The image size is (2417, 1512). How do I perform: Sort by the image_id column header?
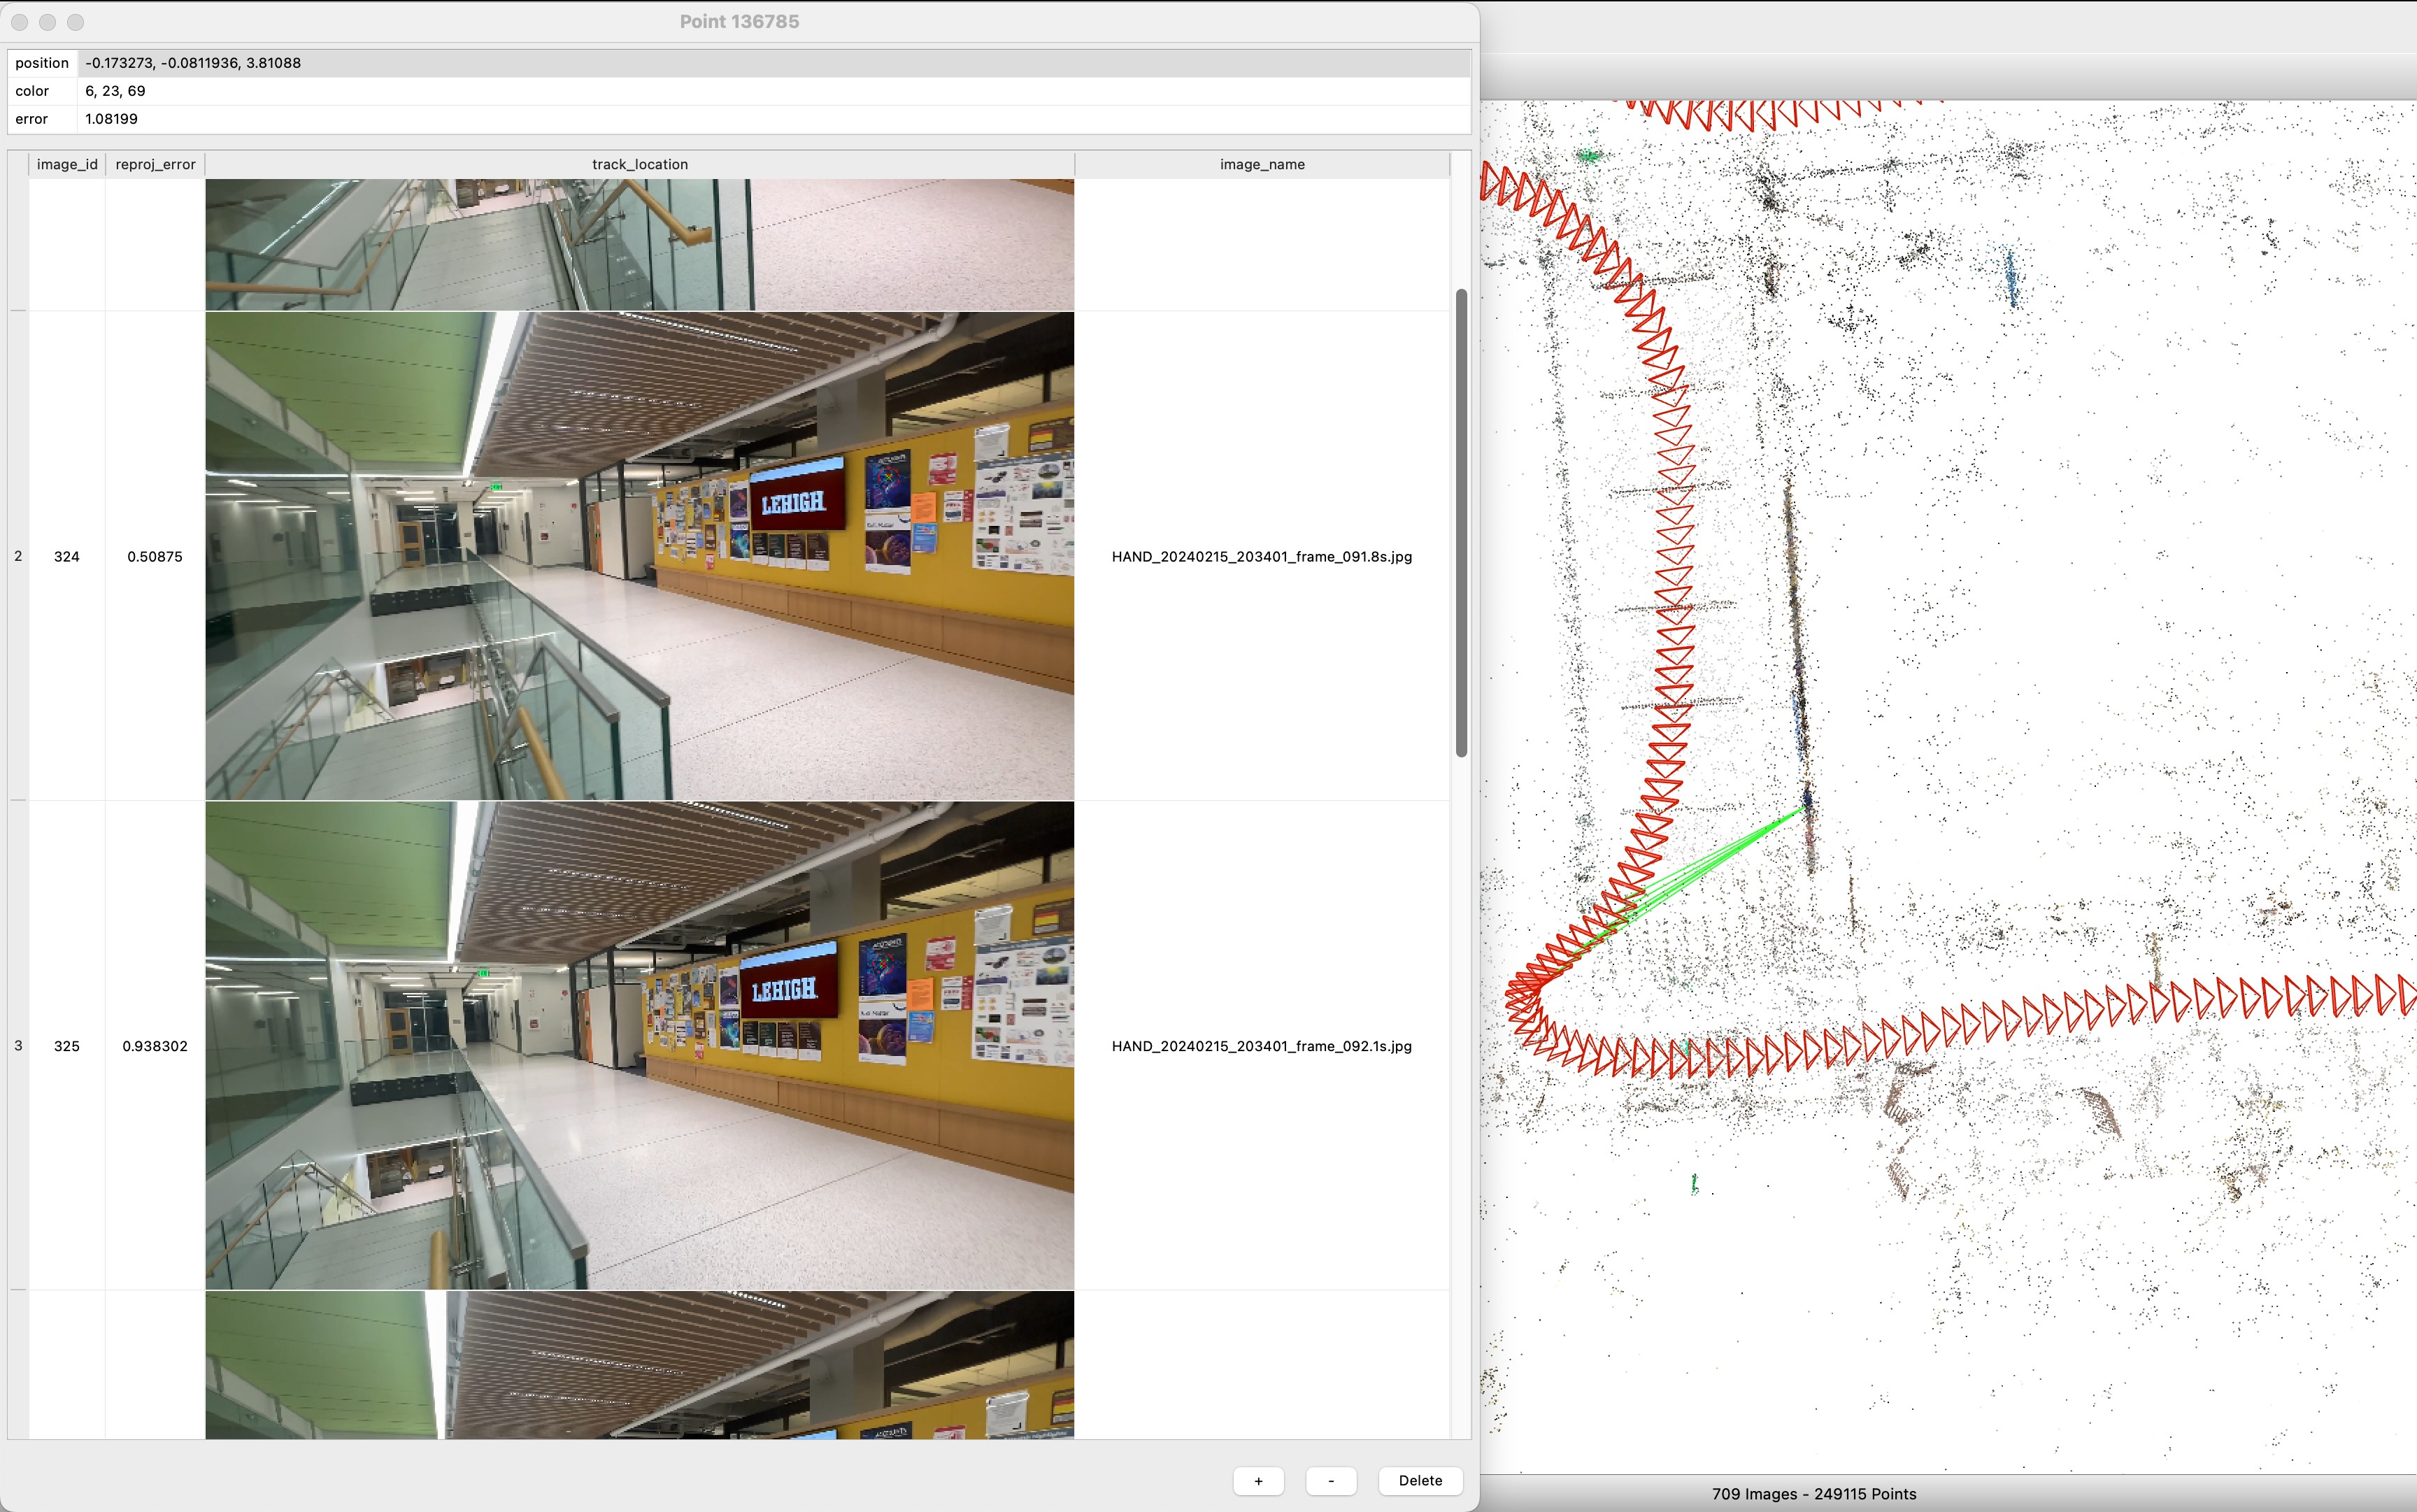[67, 164]
